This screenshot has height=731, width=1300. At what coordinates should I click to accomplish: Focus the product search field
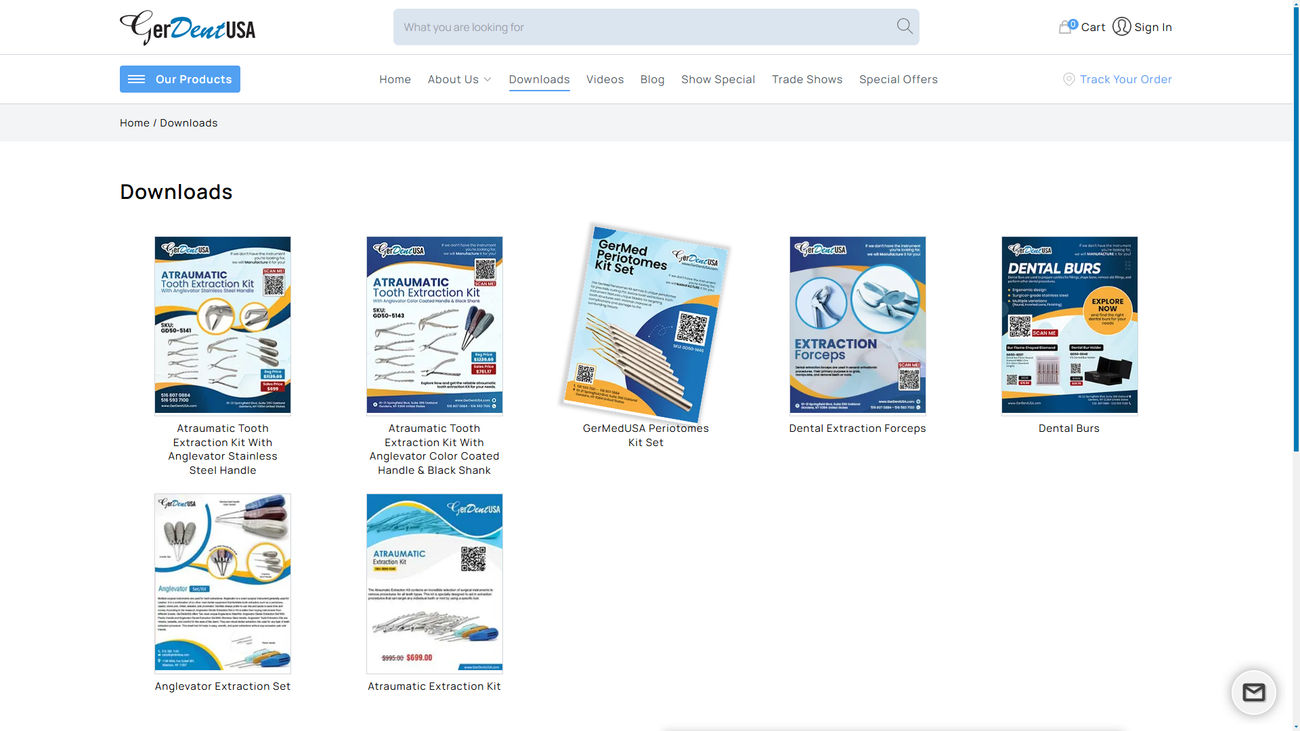[656, 27]
